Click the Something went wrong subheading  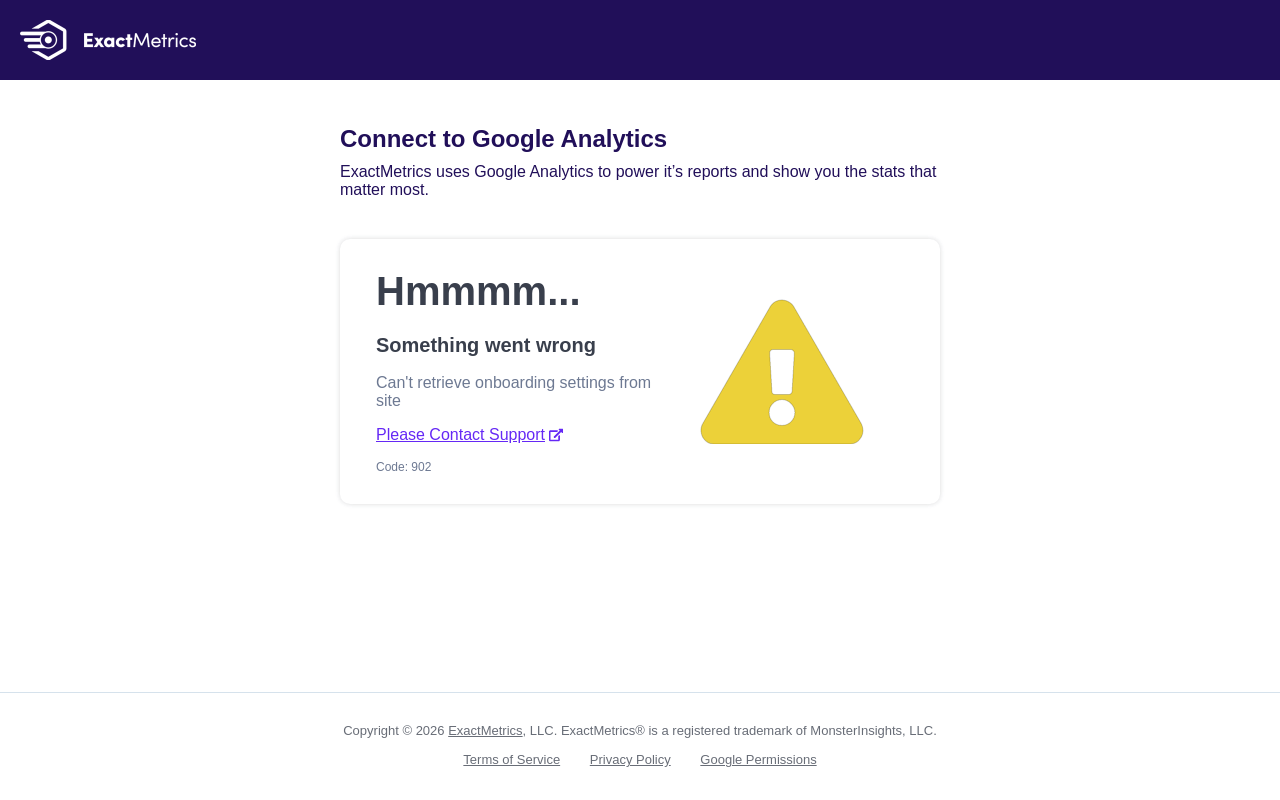tap(486, 345)
